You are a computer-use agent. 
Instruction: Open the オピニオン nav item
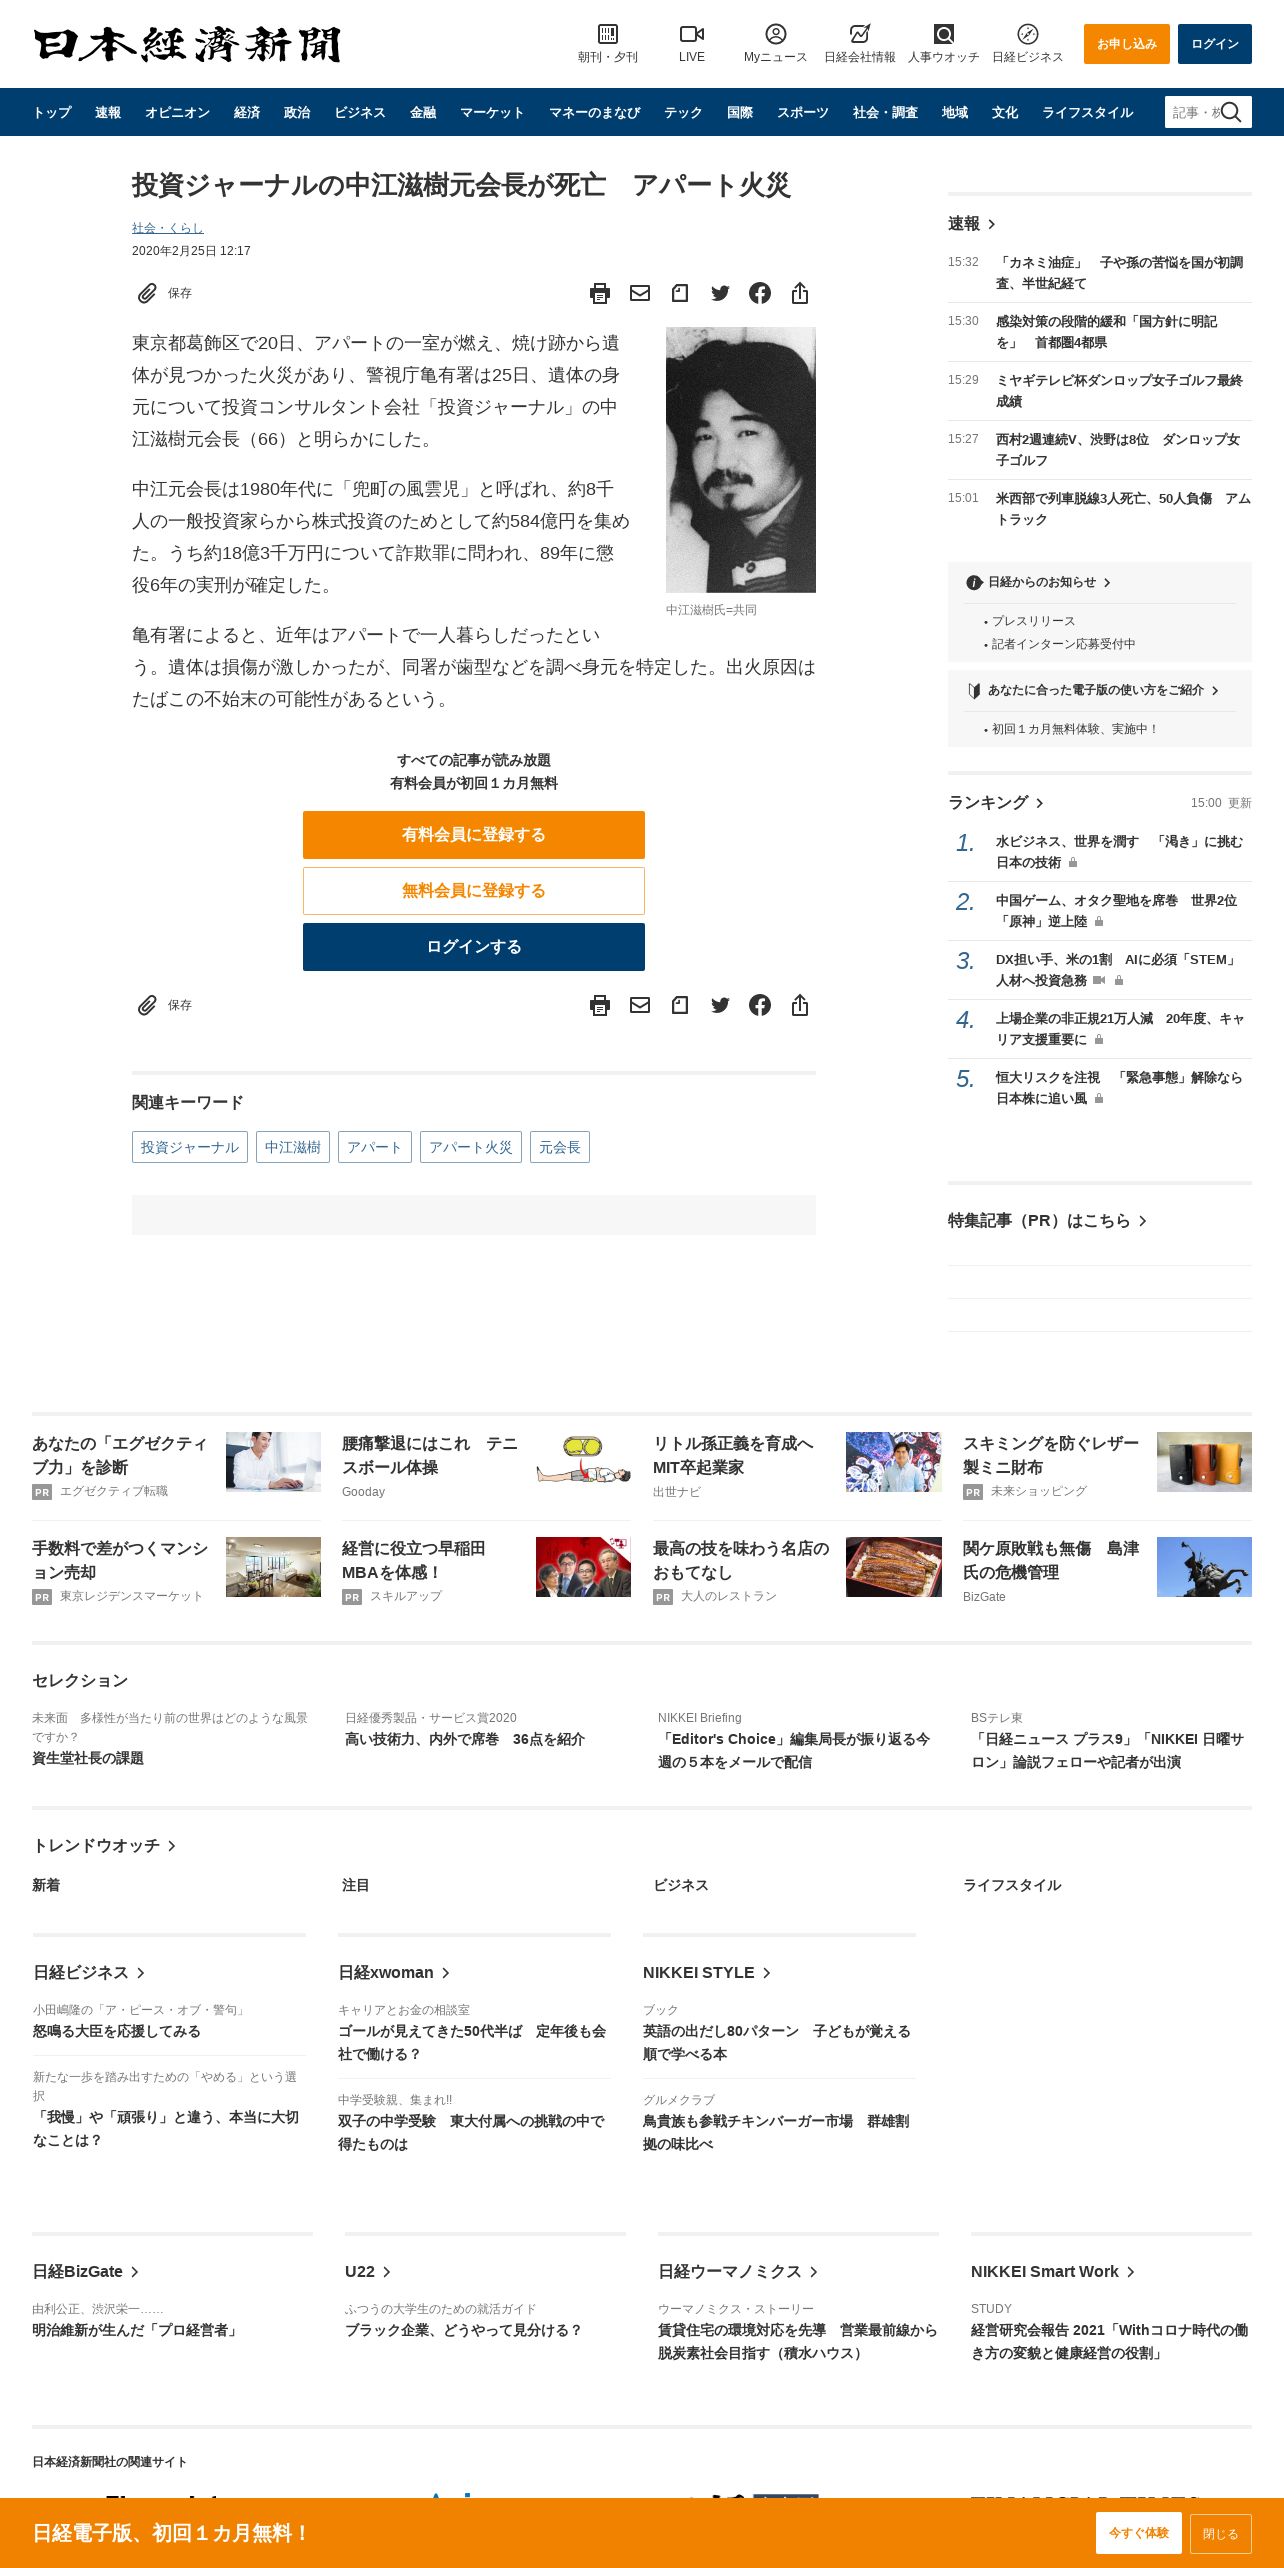click(x=177, y=112)
